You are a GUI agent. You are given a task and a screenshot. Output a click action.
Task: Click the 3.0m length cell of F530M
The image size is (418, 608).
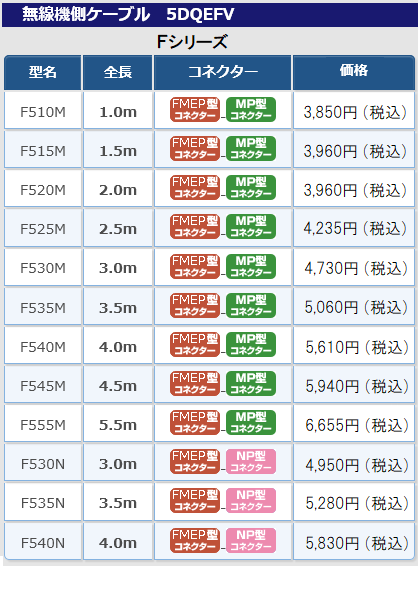pyautogui.click(x=118, y=268)
